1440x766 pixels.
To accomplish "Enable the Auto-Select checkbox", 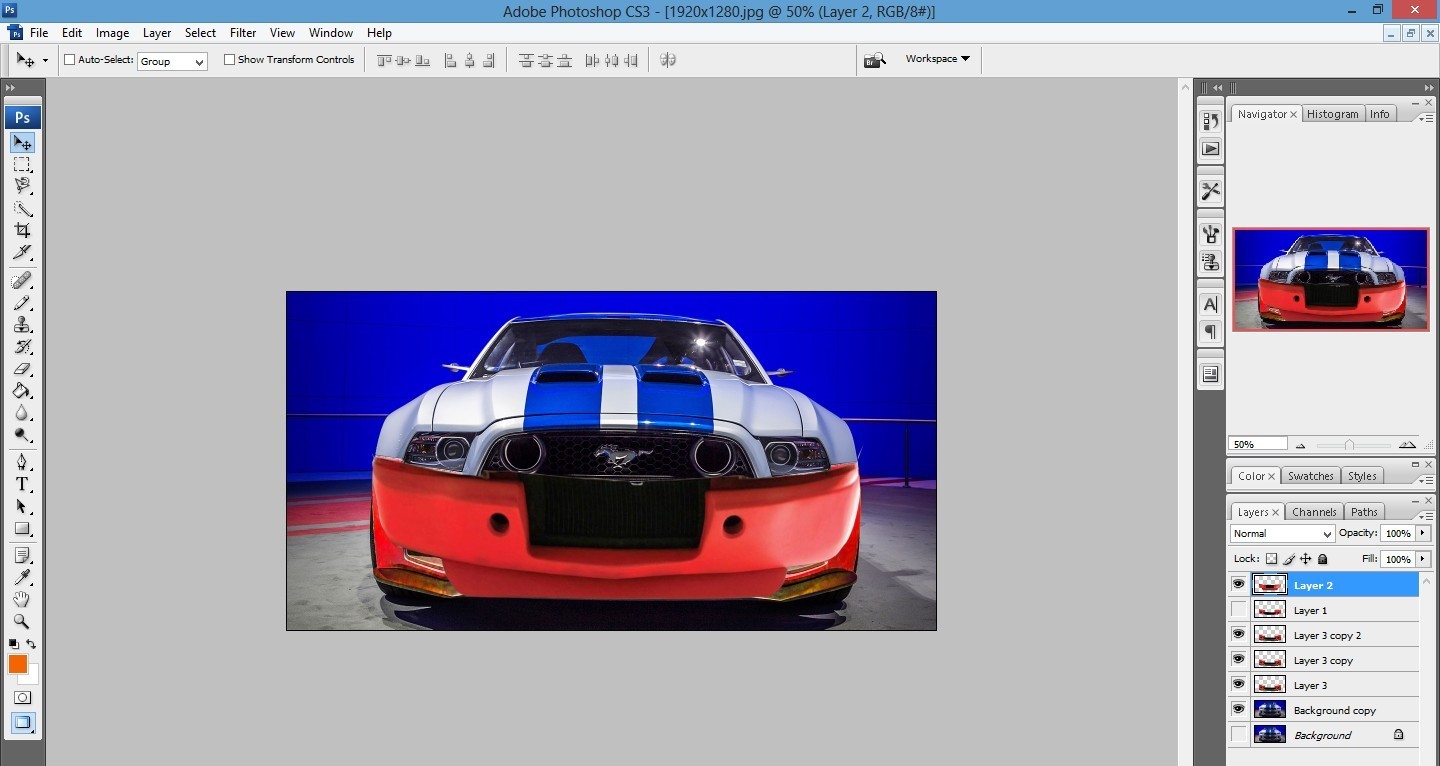I will [x=70, y=60].
